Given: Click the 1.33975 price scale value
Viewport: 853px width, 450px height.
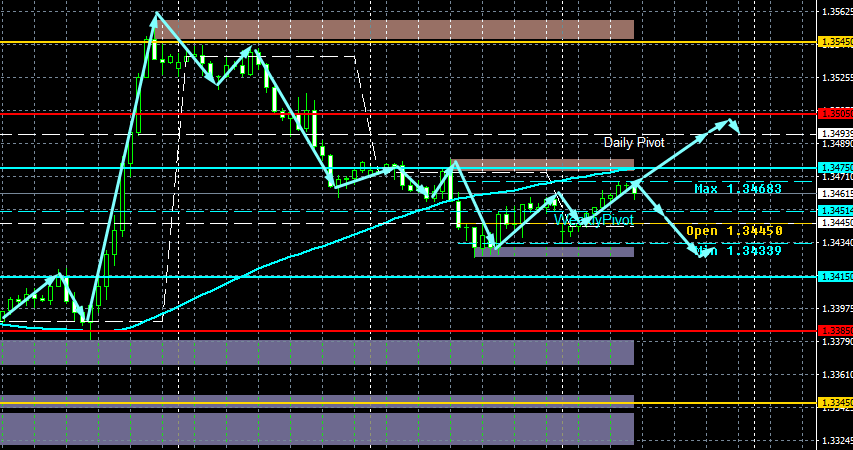Looking at the screenshot, I should (837, 309).
